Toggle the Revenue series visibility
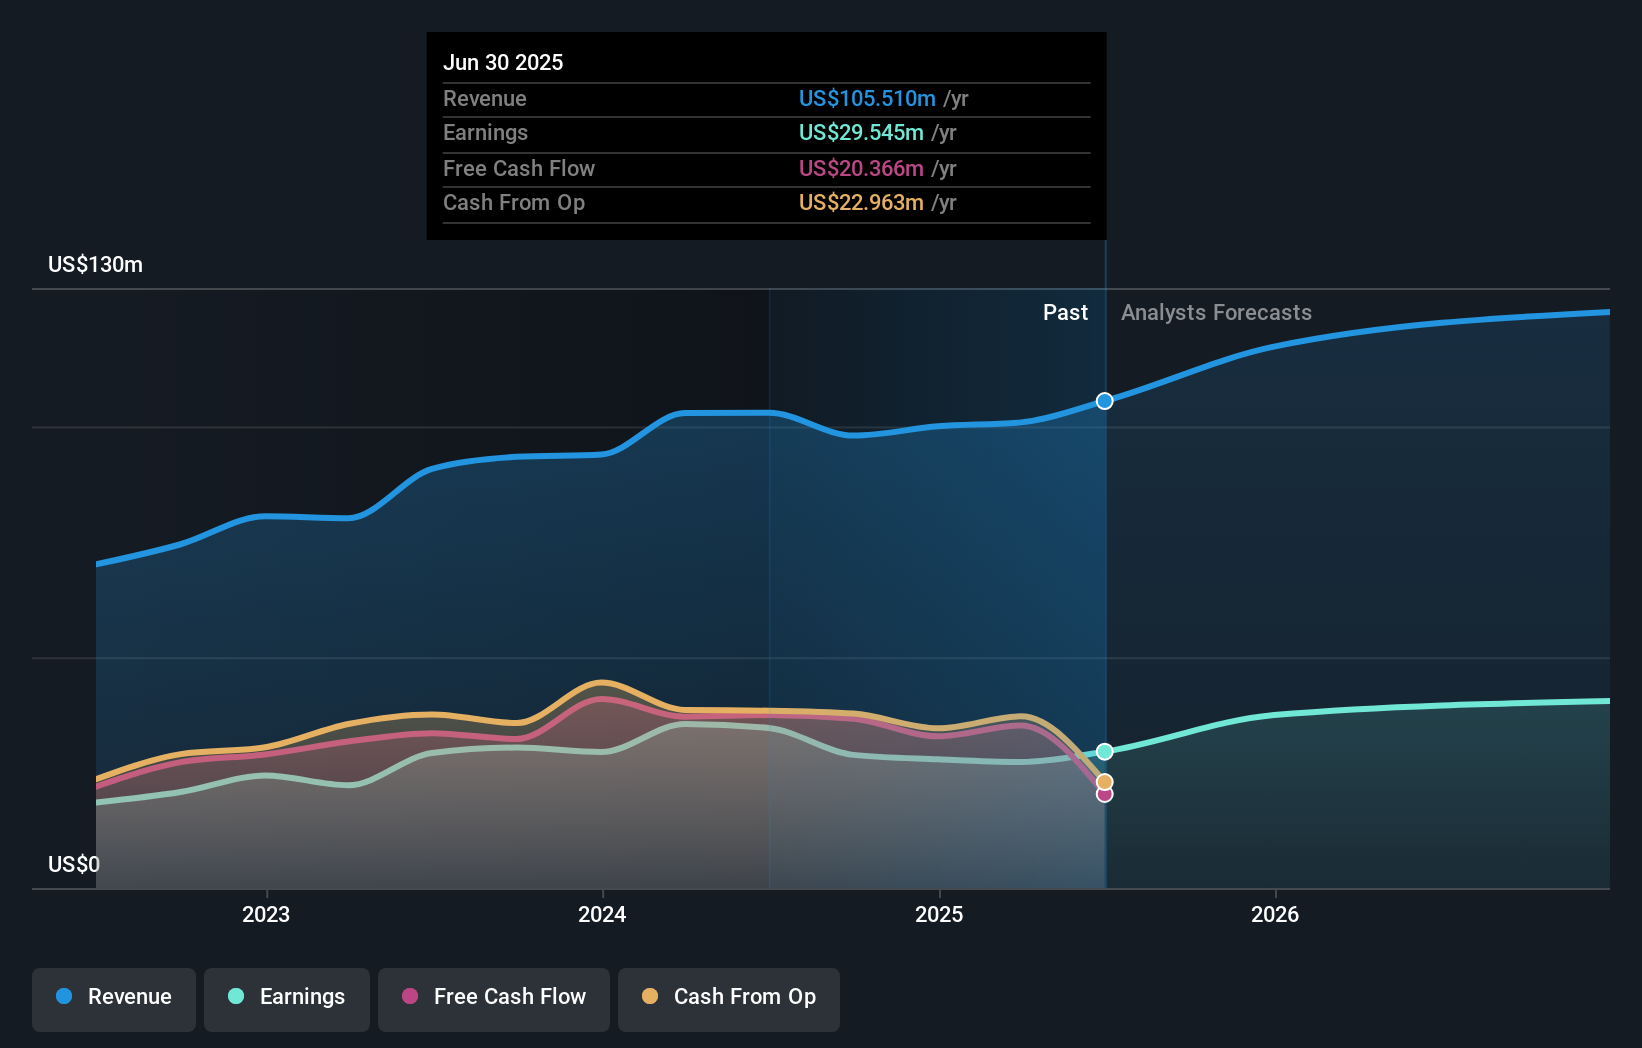The height and width of the screenshot is (1048, 1642). pos(113,999)
